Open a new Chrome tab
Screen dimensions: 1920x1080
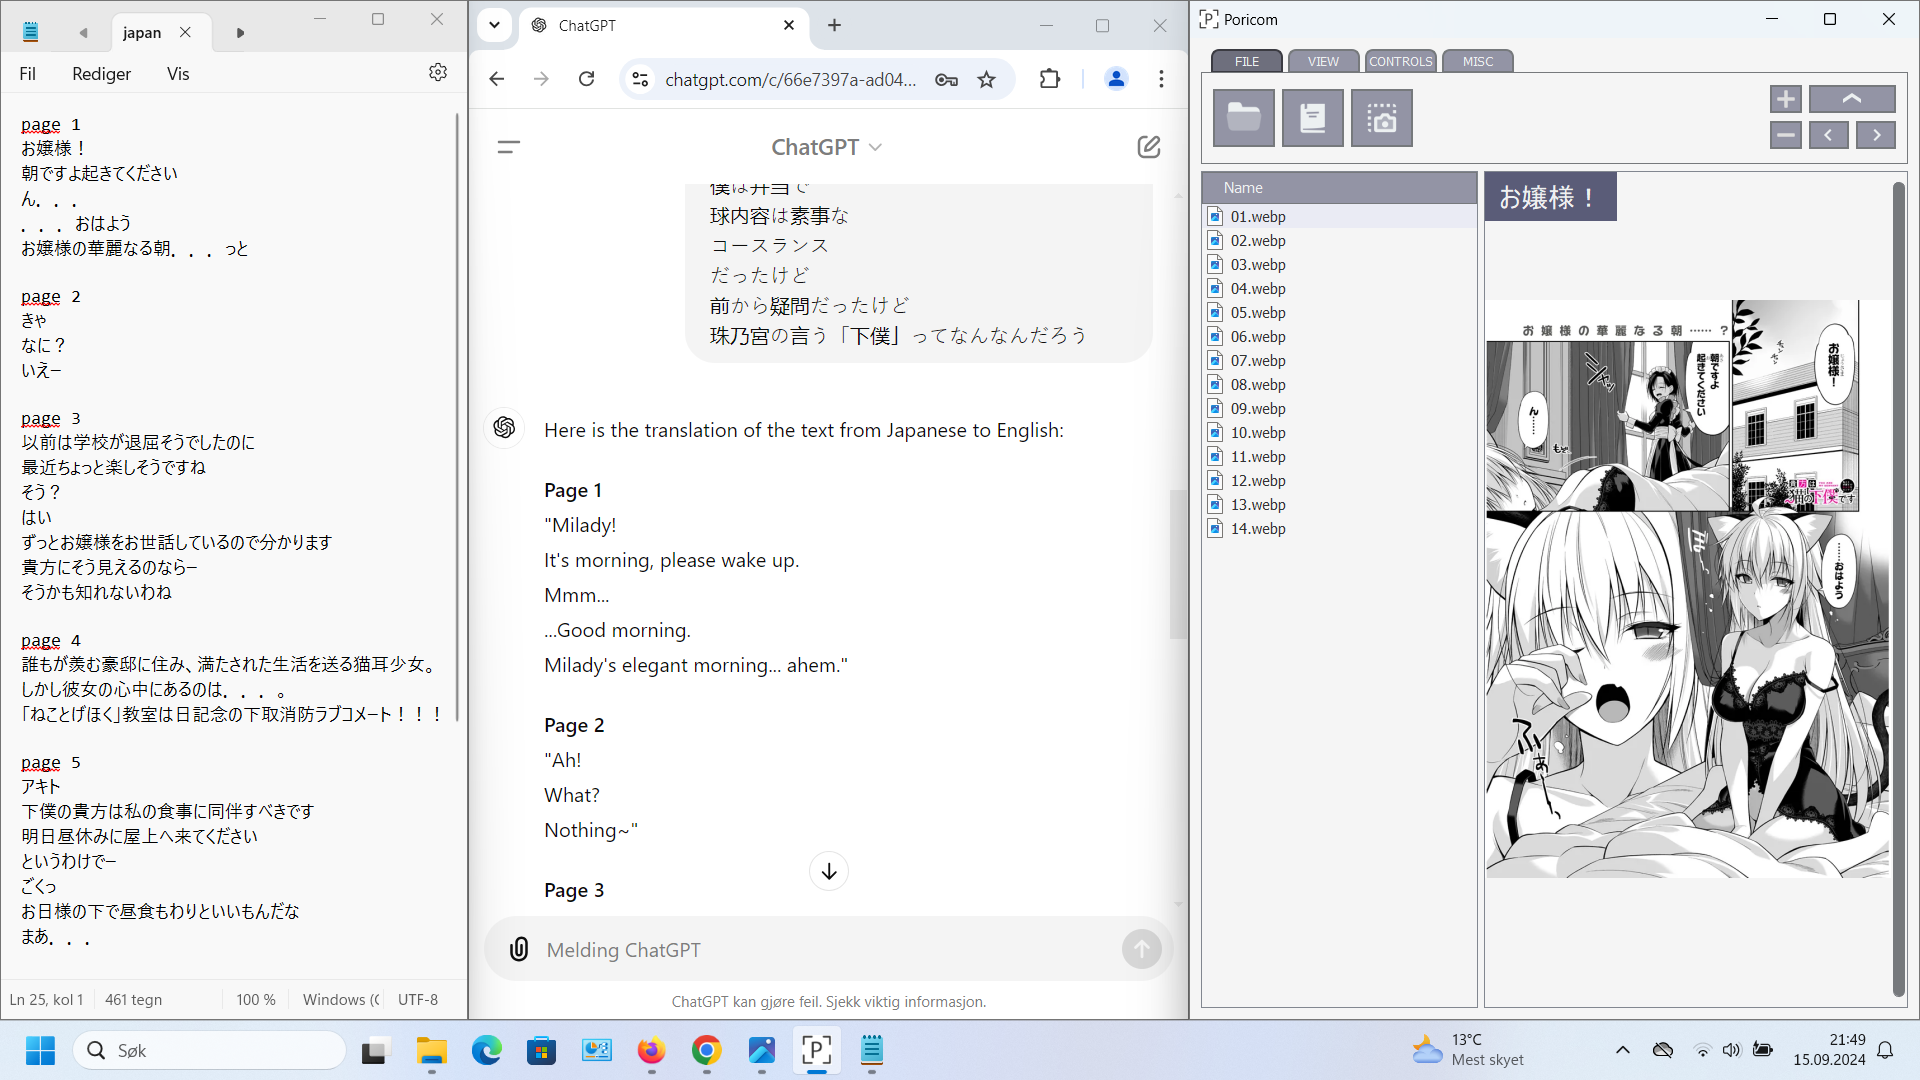click(834, 25)
